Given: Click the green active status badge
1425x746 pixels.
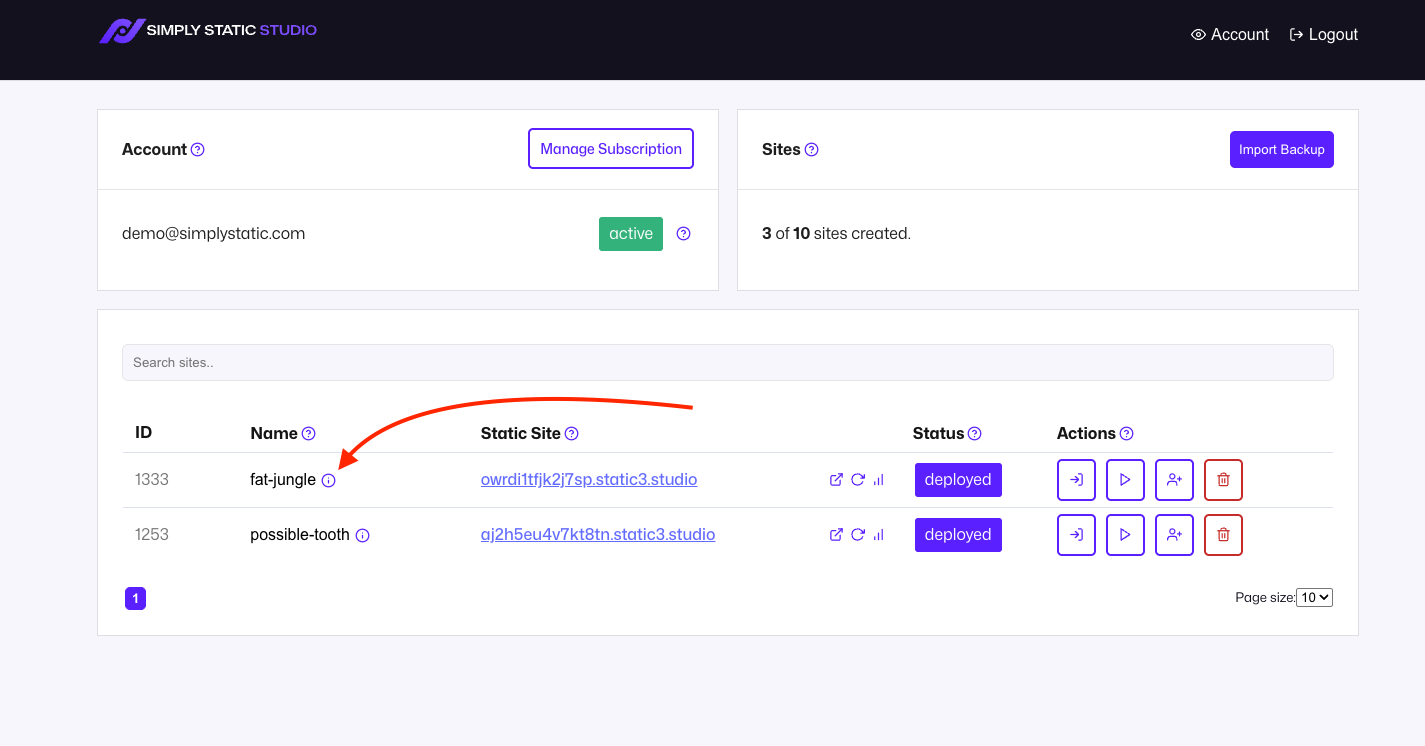Looking at the screenshot, I should tap(631, 234).
